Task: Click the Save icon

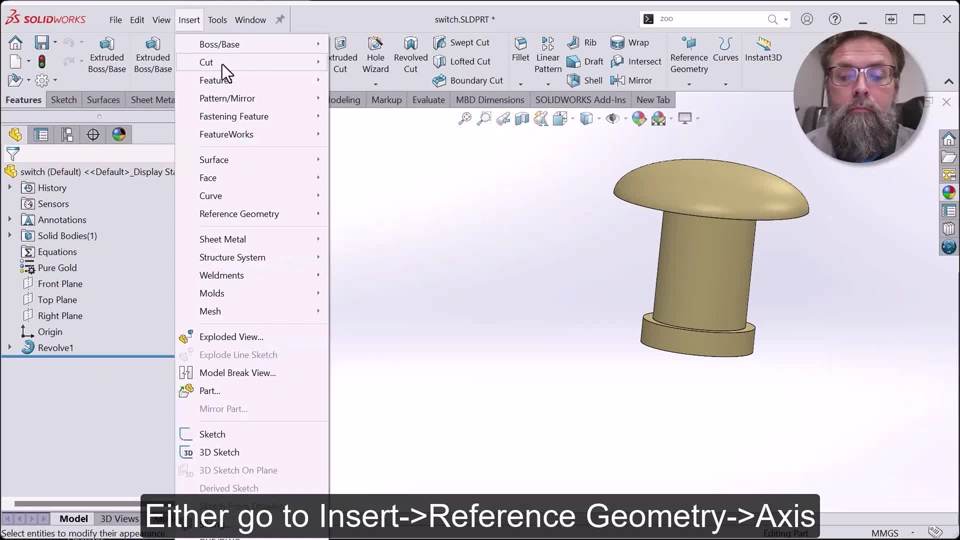Action: coord(41,42)
